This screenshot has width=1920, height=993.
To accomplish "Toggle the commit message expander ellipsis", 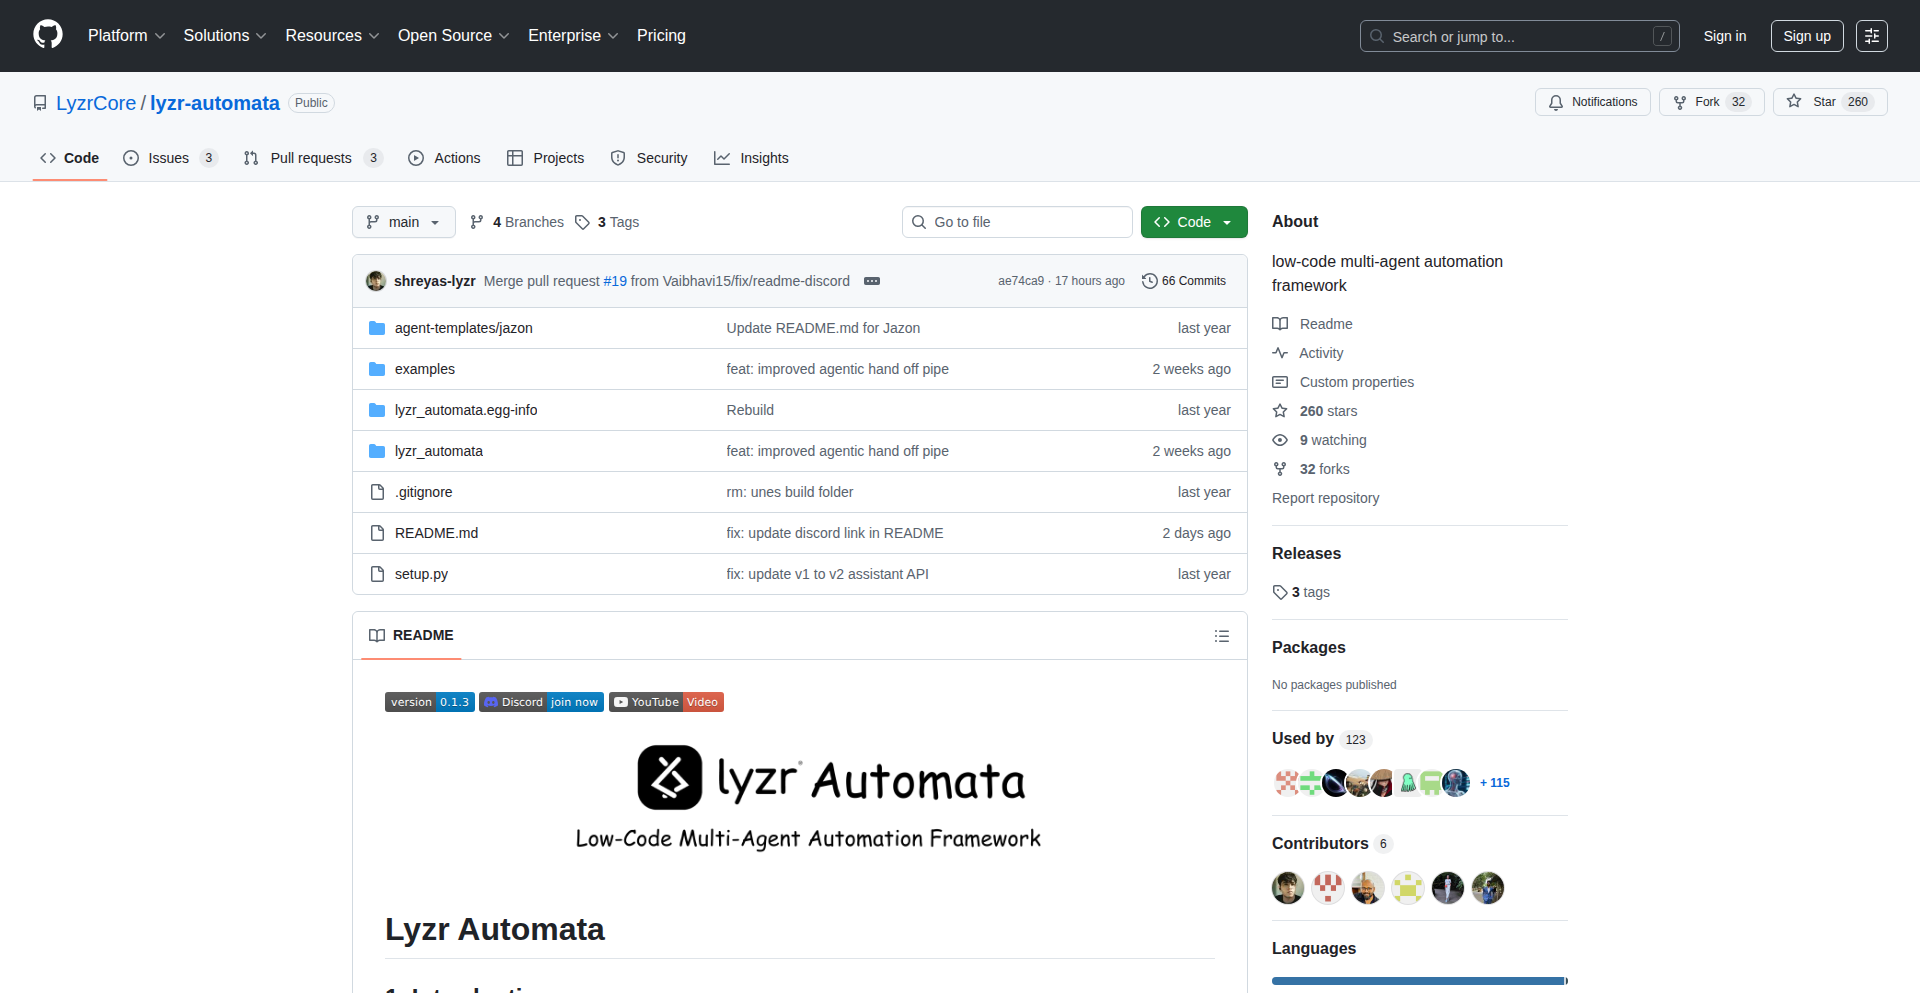I will [x=871, y=281].
